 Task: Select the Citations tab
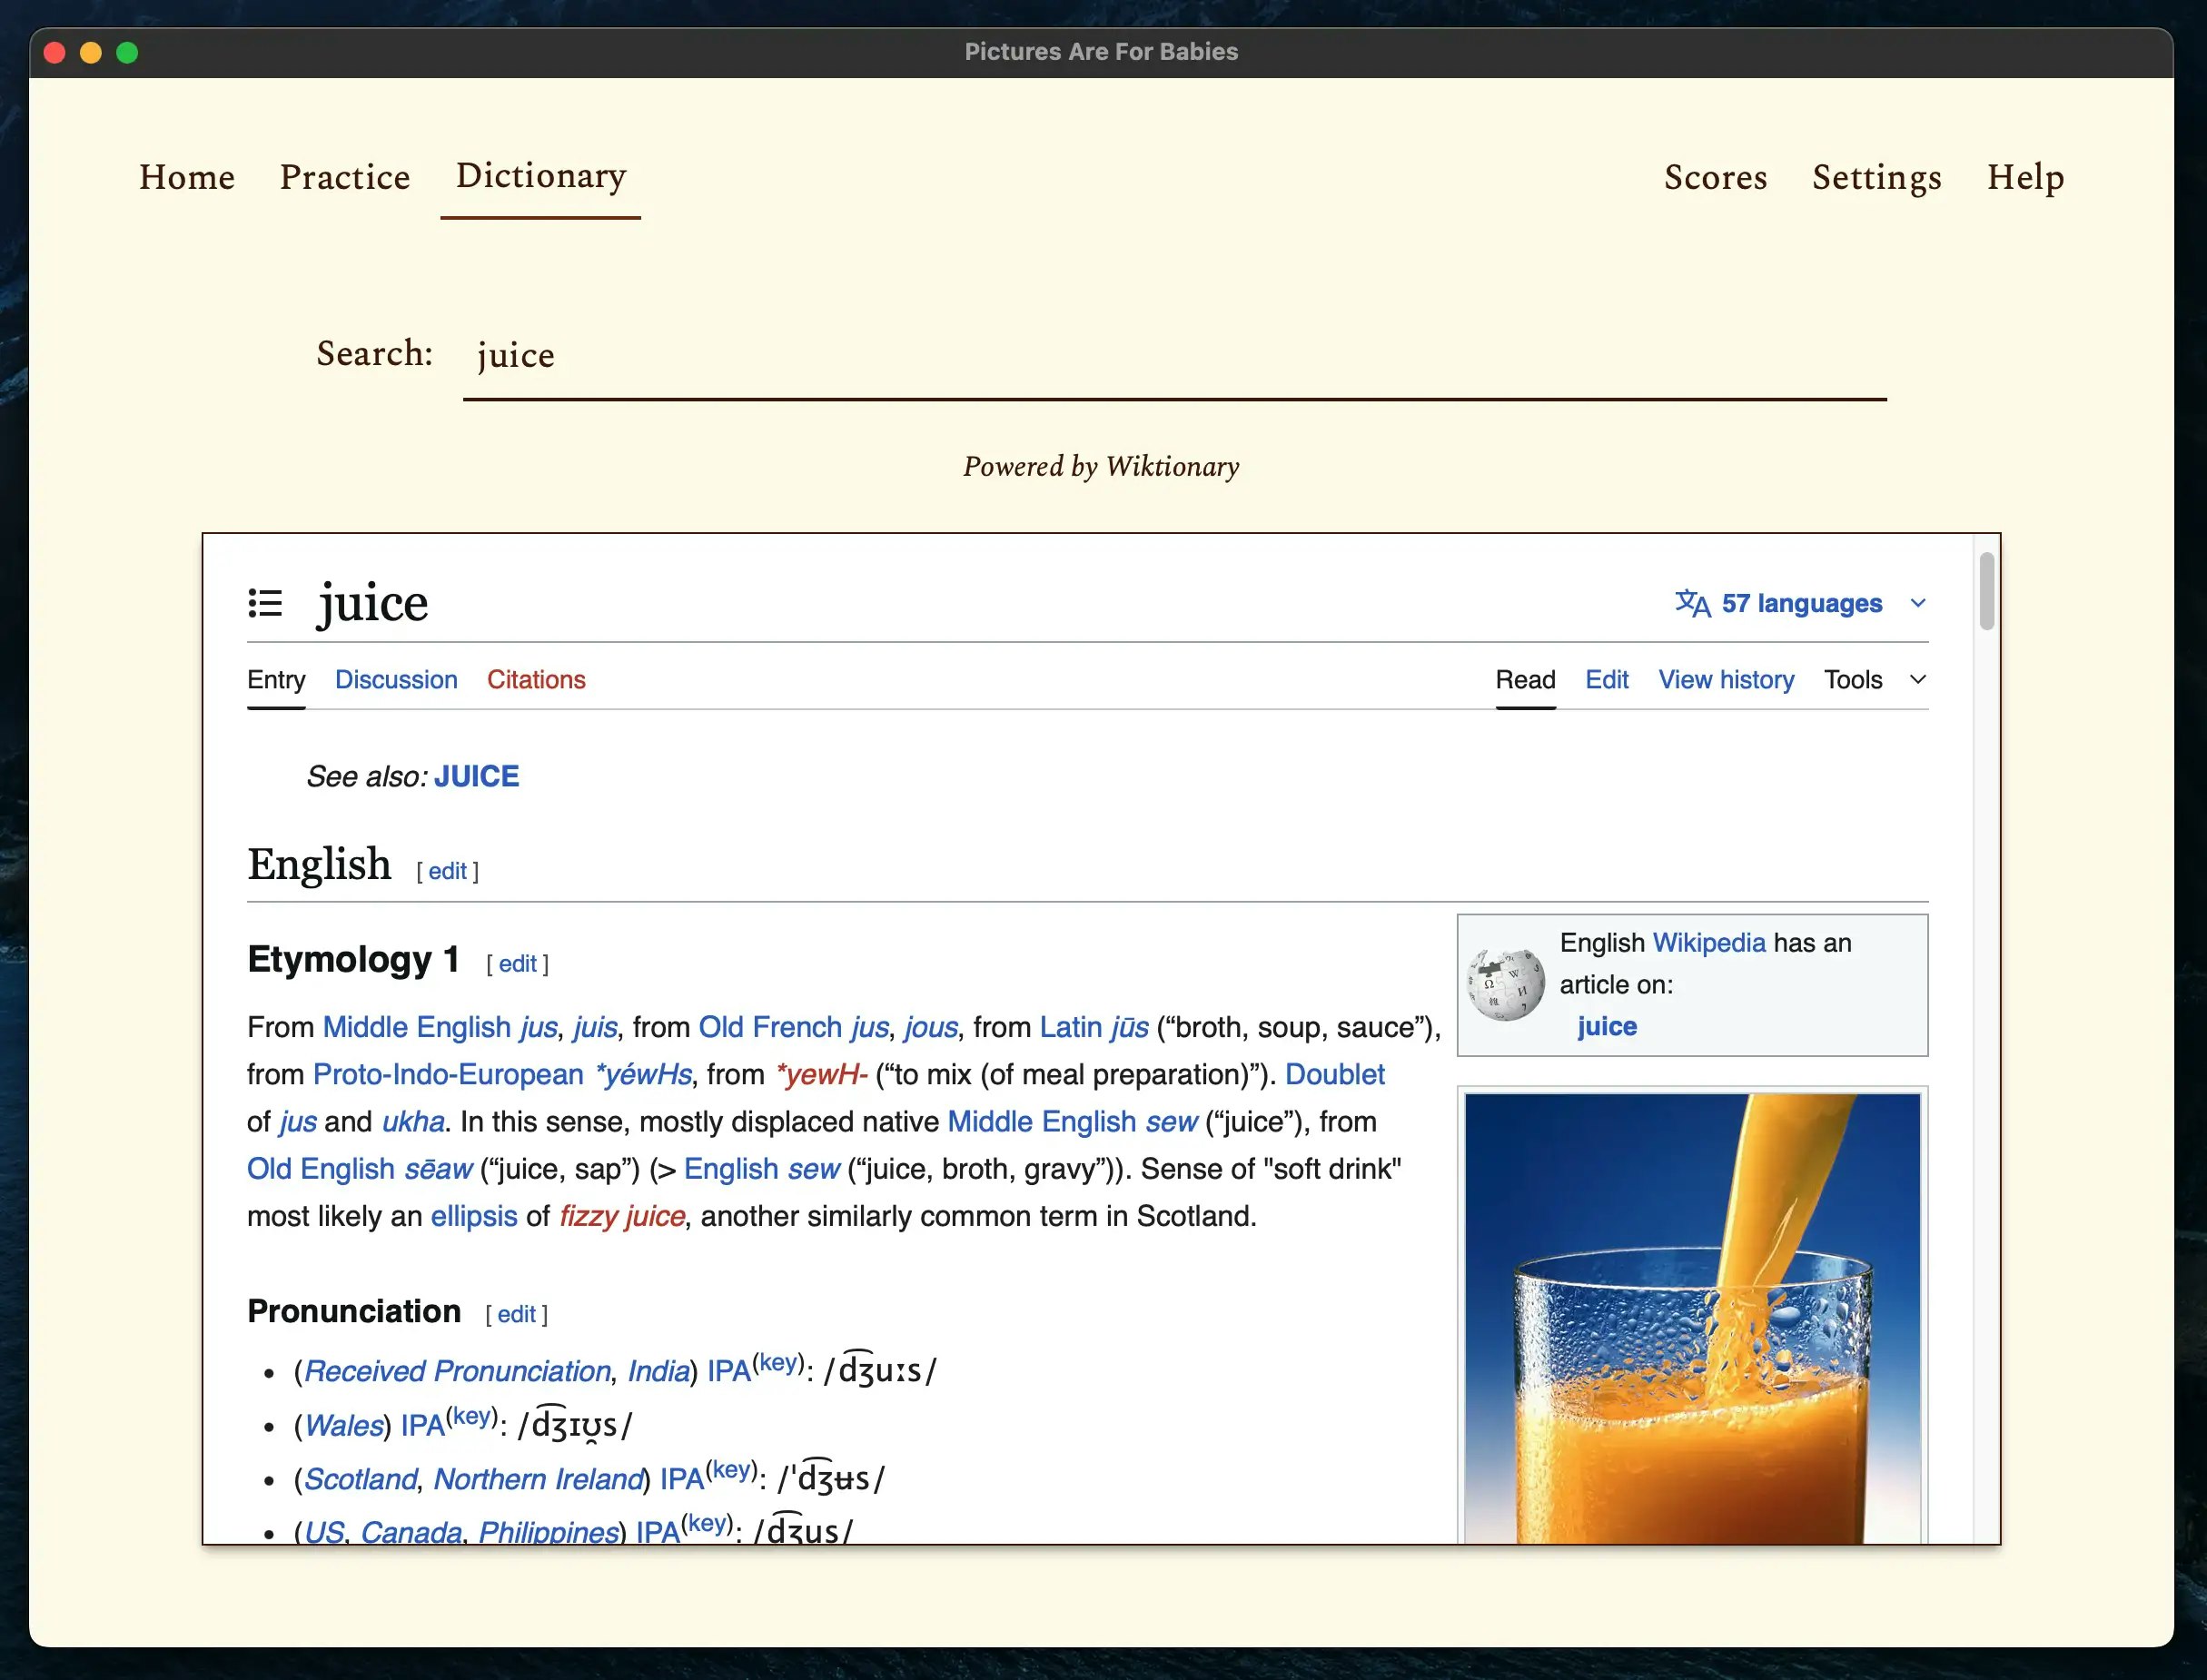pyautogui.click(x=536, y=679)
